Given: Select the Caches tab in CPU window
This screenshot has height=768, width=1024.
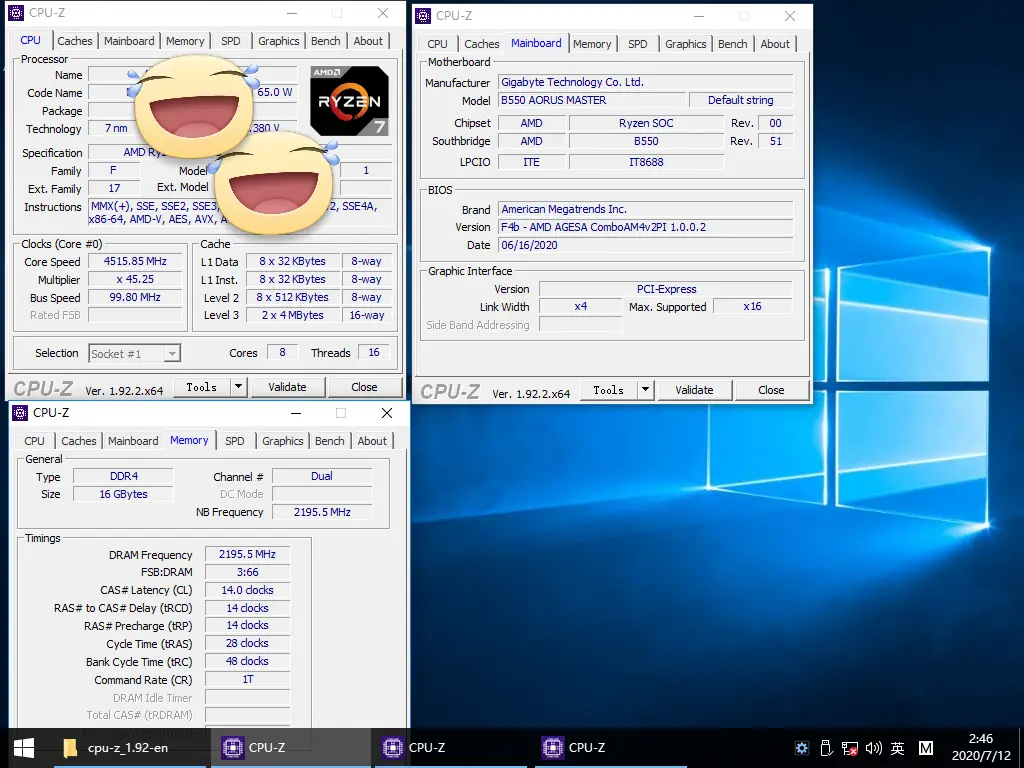Looking at the screenshot, I should click(75, 41).
